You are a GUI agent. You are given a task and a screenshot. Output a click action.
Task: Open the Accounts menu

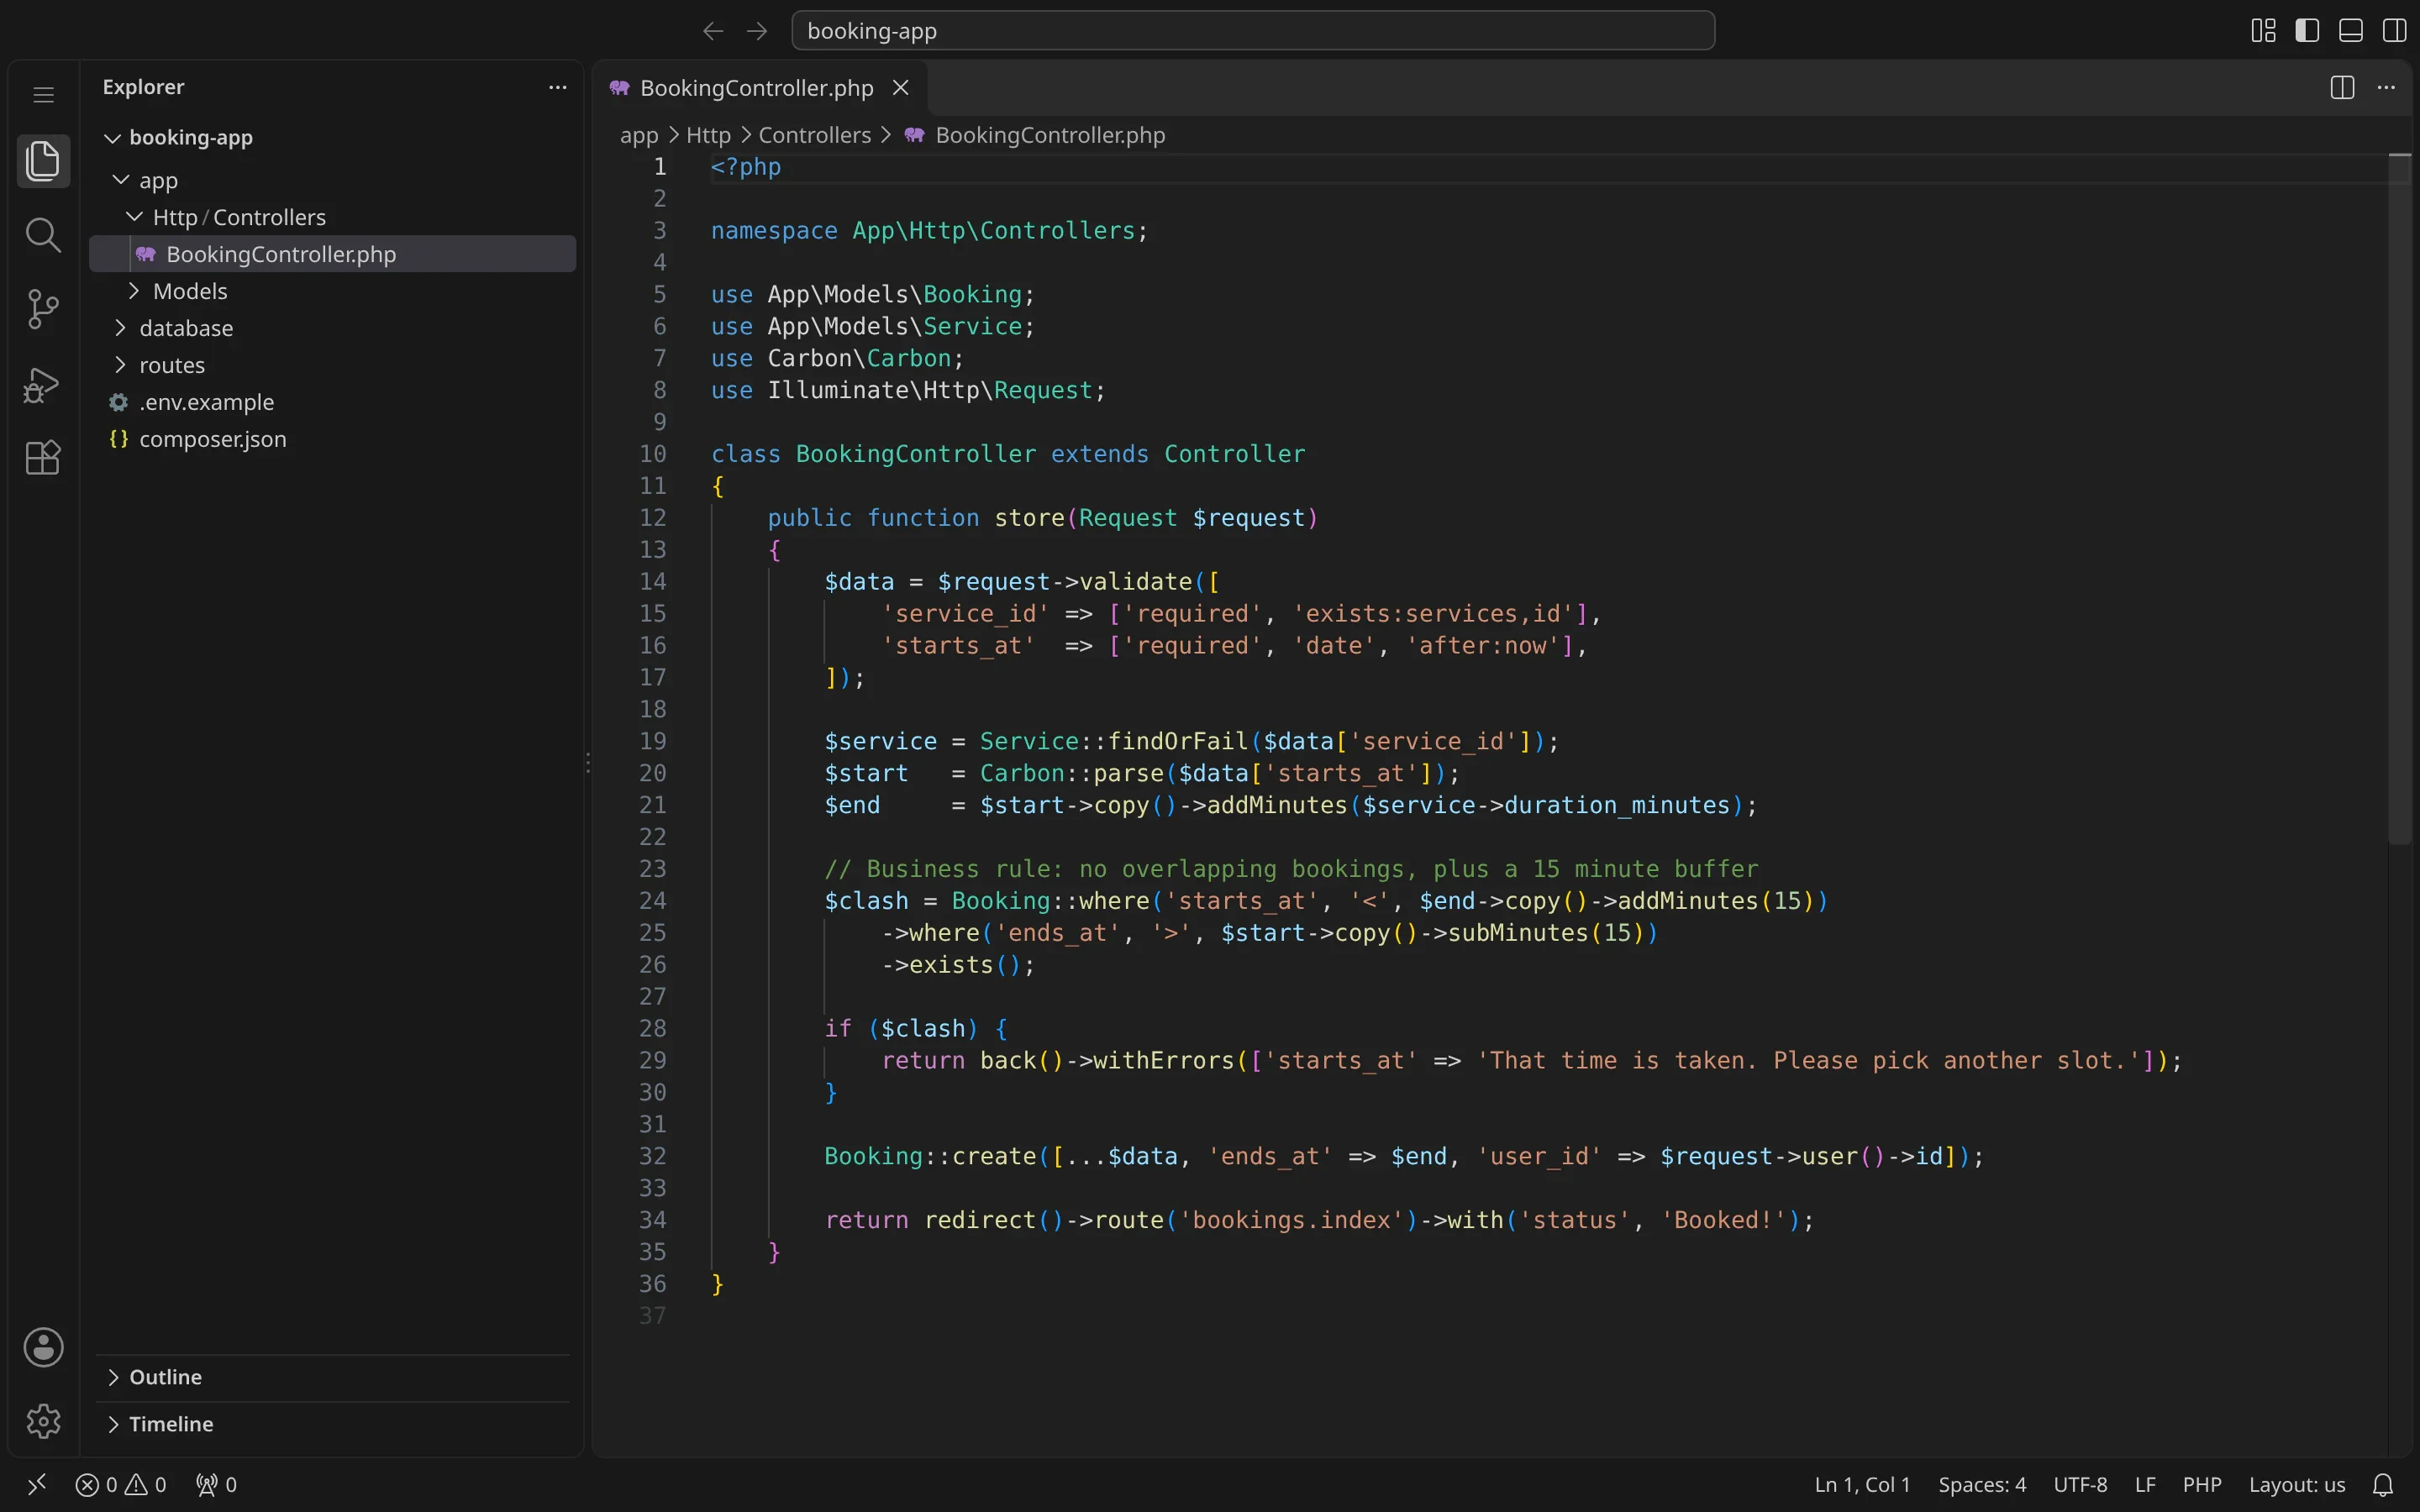43,1347
